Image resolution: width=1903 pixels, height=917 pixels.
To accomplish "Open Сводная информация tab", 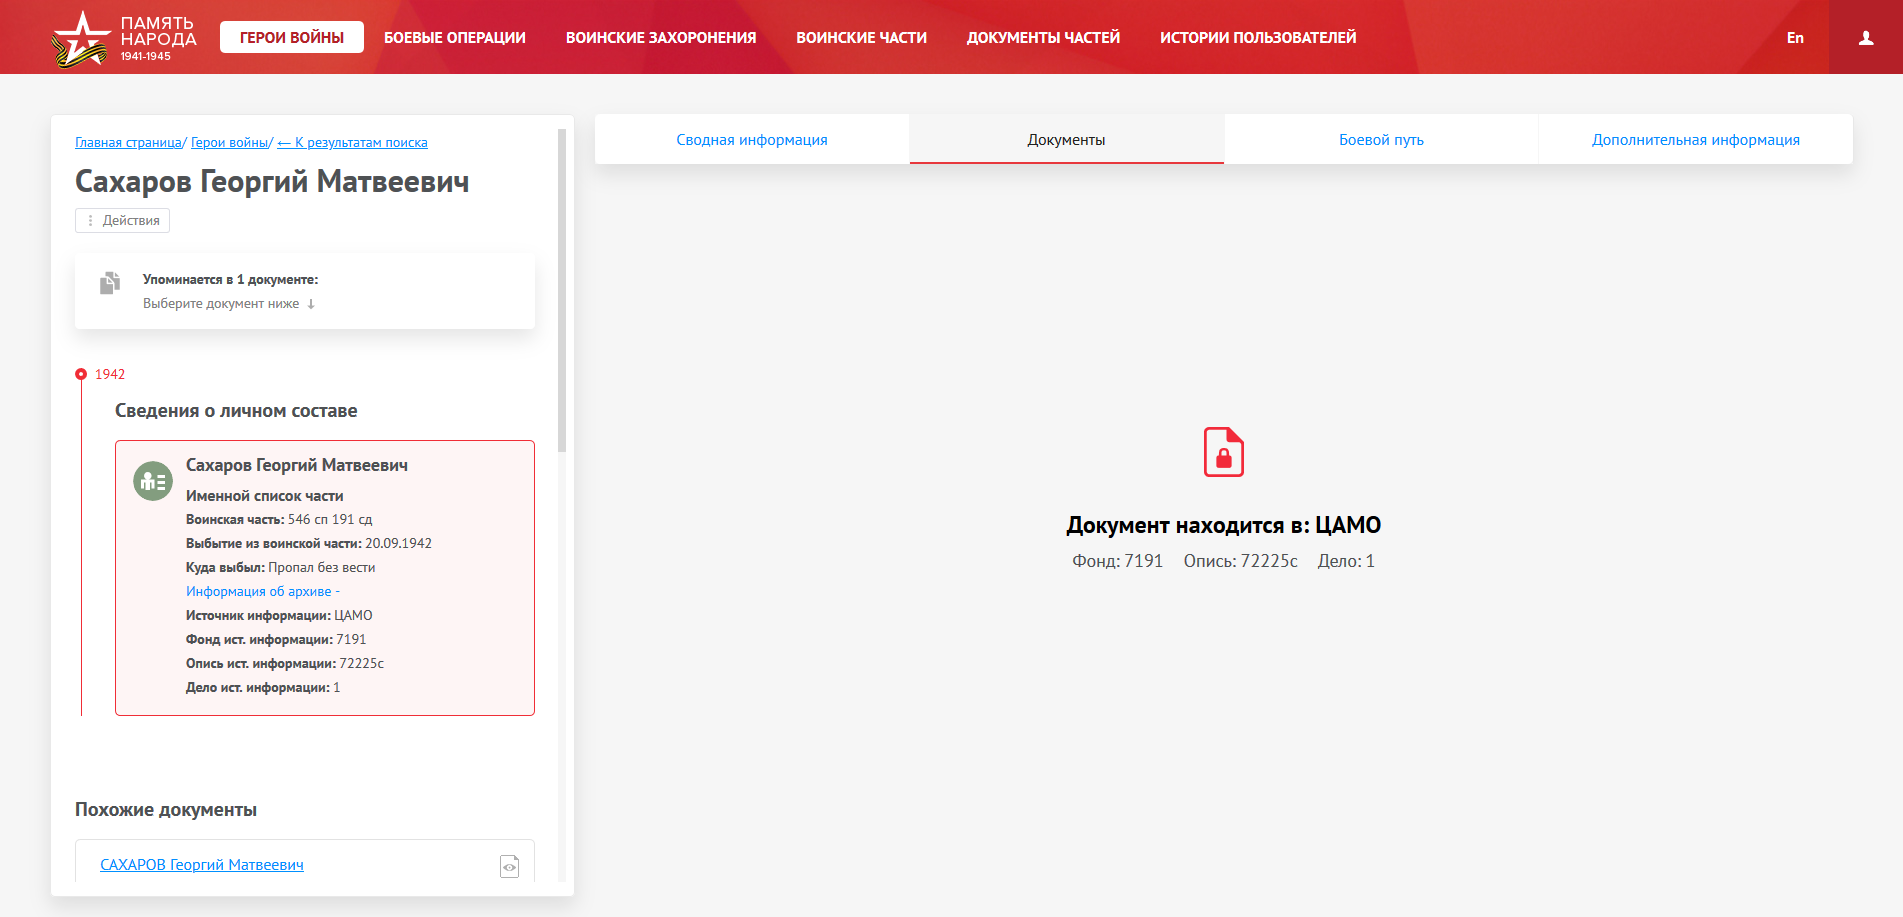I will click(x=752, y=140).
